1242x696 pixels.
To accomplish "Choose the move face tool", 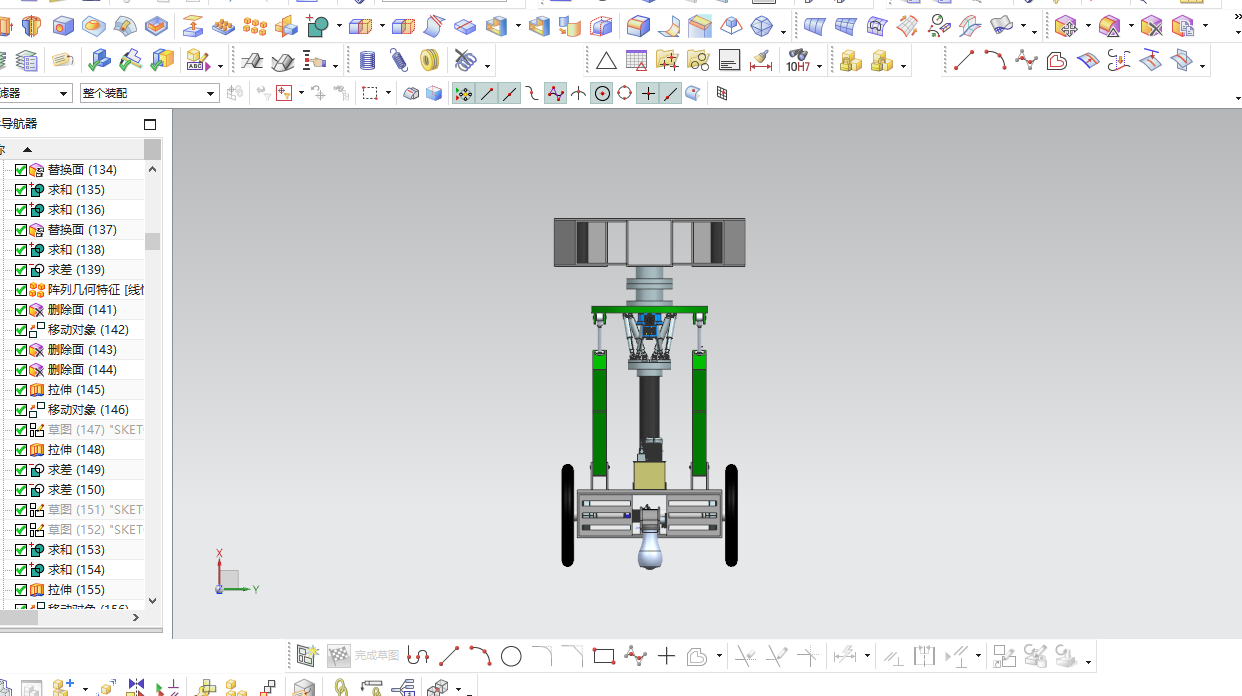I will pyautogui.click(x=1067, y=26).
